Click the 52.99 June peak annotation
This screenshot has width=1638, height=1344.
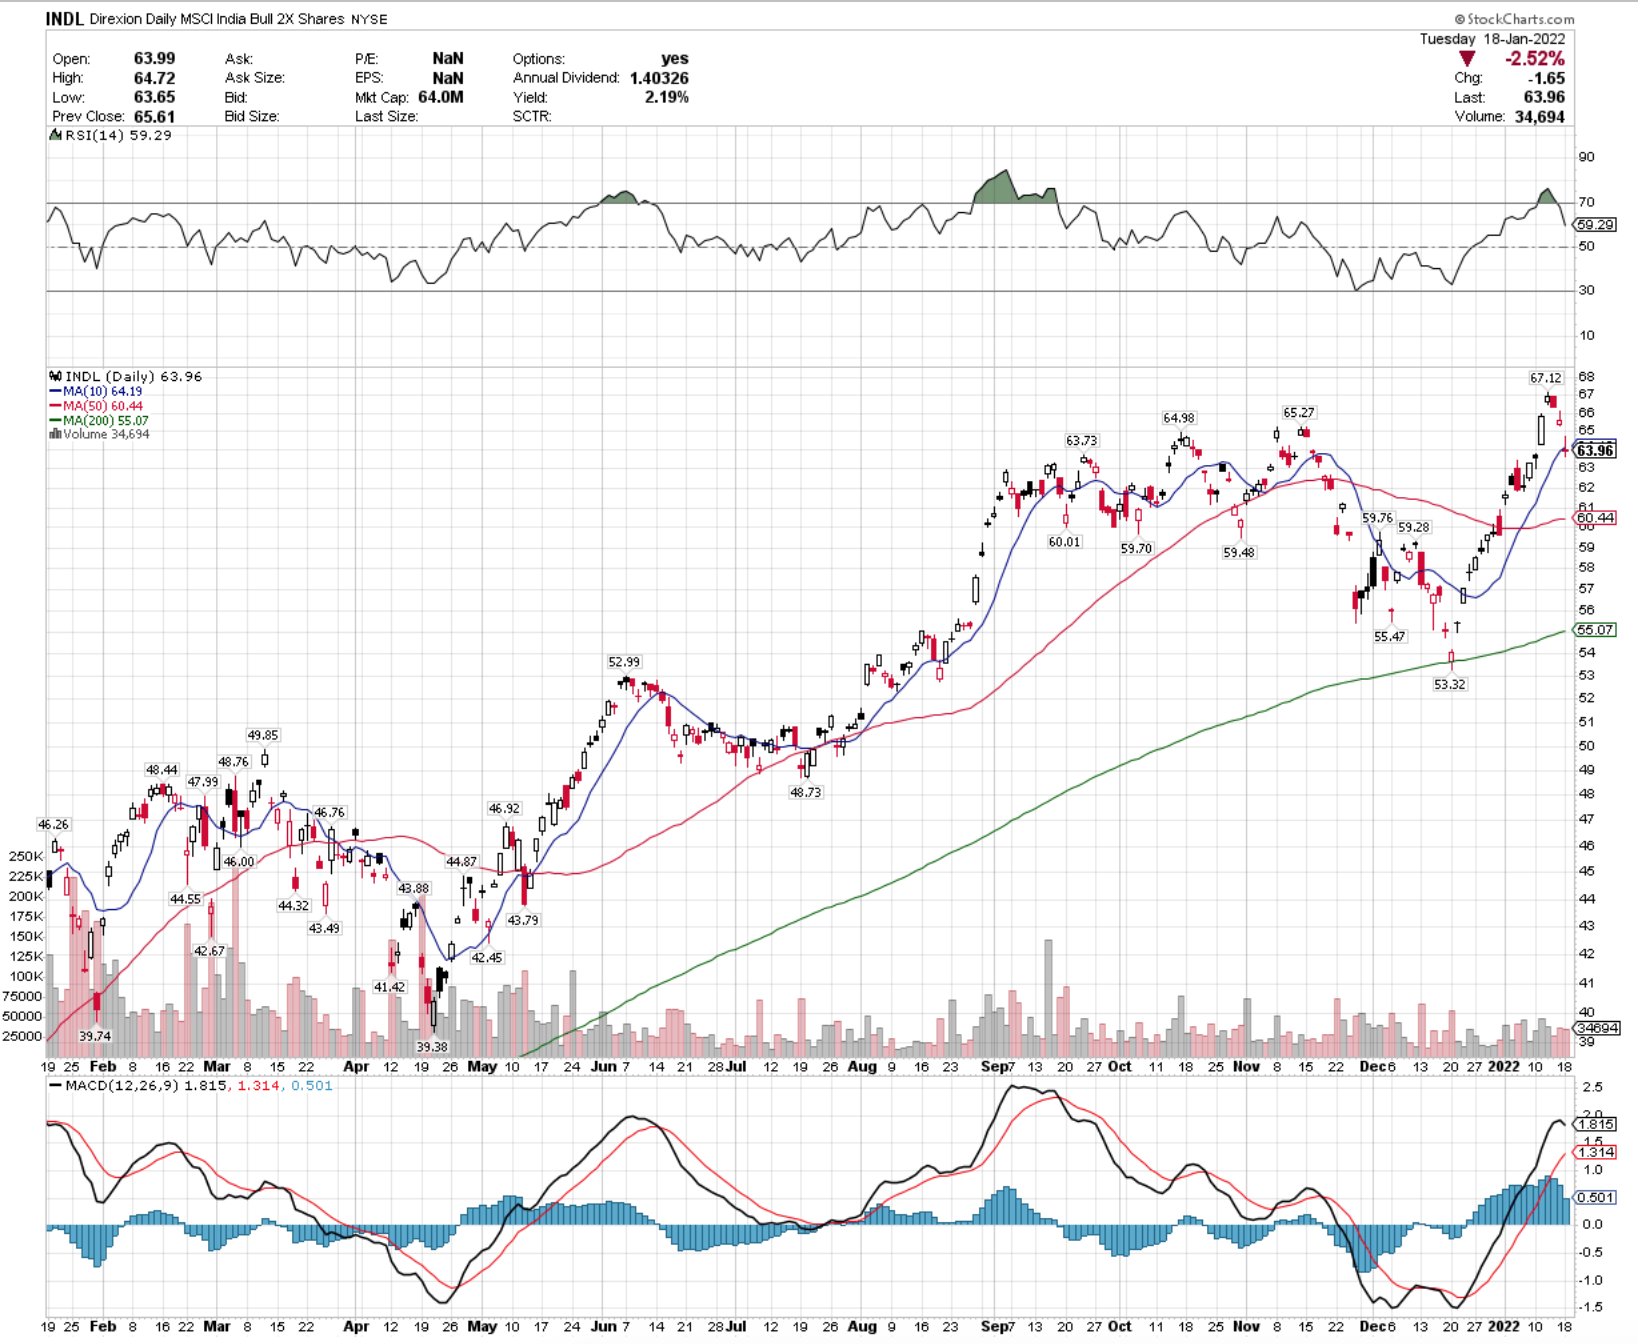(624, 662)
